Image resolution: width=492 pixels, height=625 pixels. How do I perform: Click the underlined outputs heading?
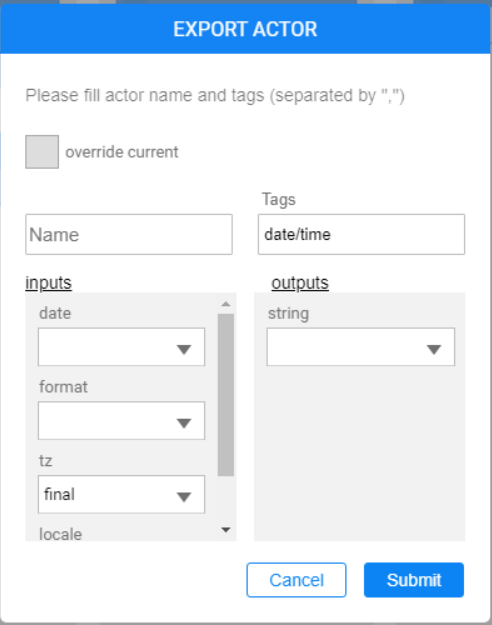coord(300,283)
